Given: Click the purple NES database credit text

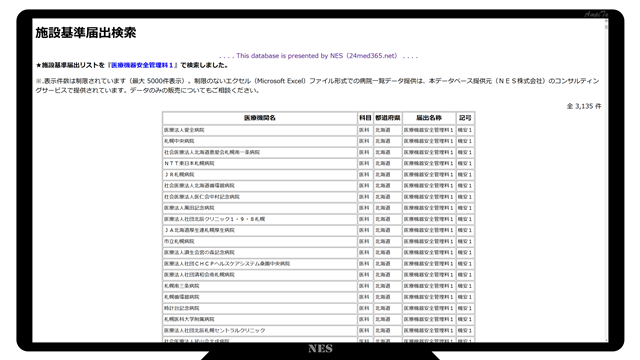Looking at the screenshot, I should 318,56.
